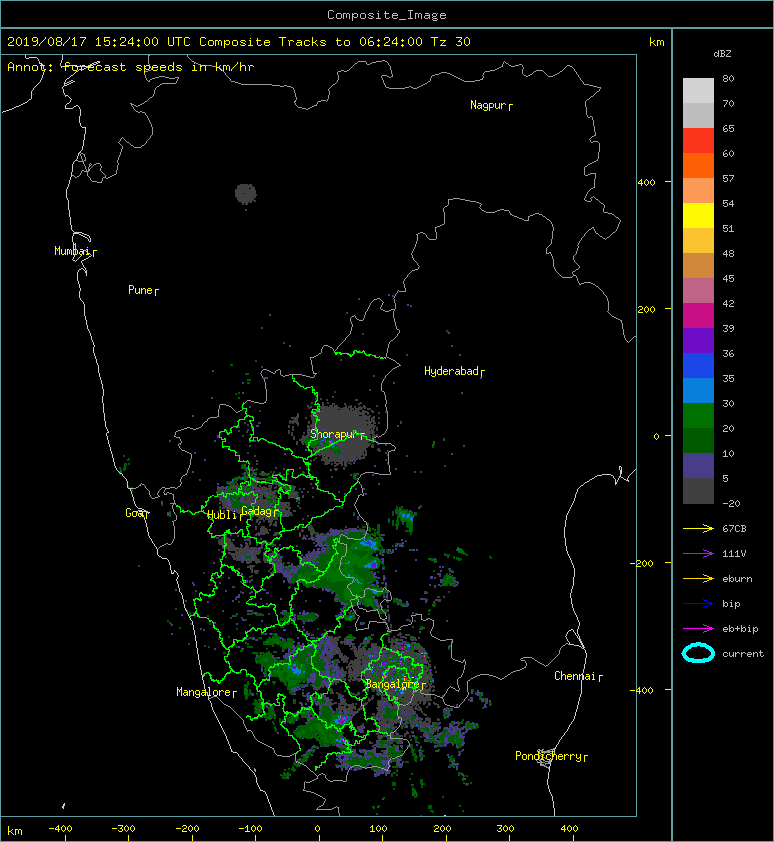Select the '42' value on dBZ scale
Screen dimensions: 774x842
click(x=728, y=303)
